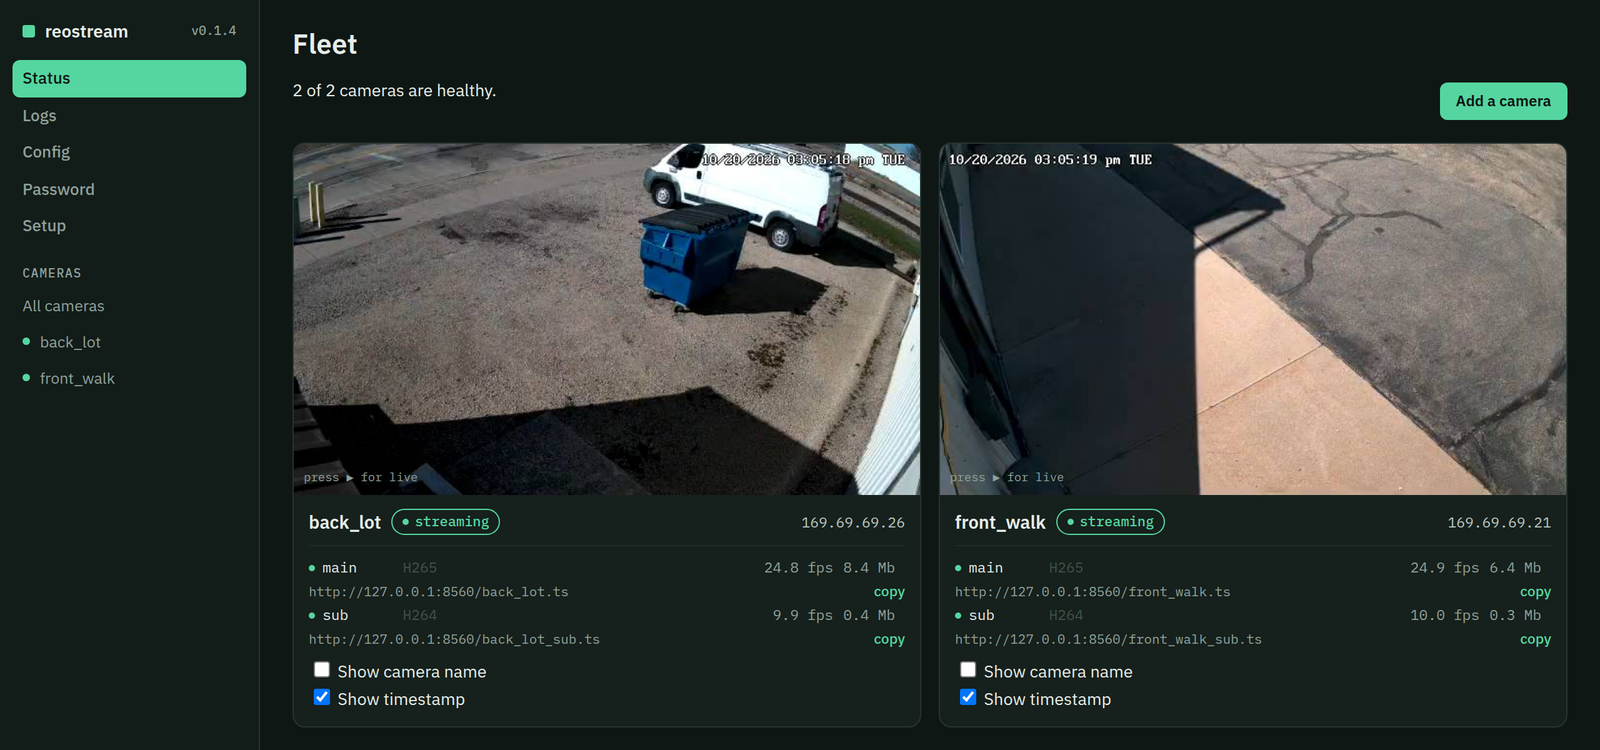Copy the back_lot main stream URL

tap(889, 592)
